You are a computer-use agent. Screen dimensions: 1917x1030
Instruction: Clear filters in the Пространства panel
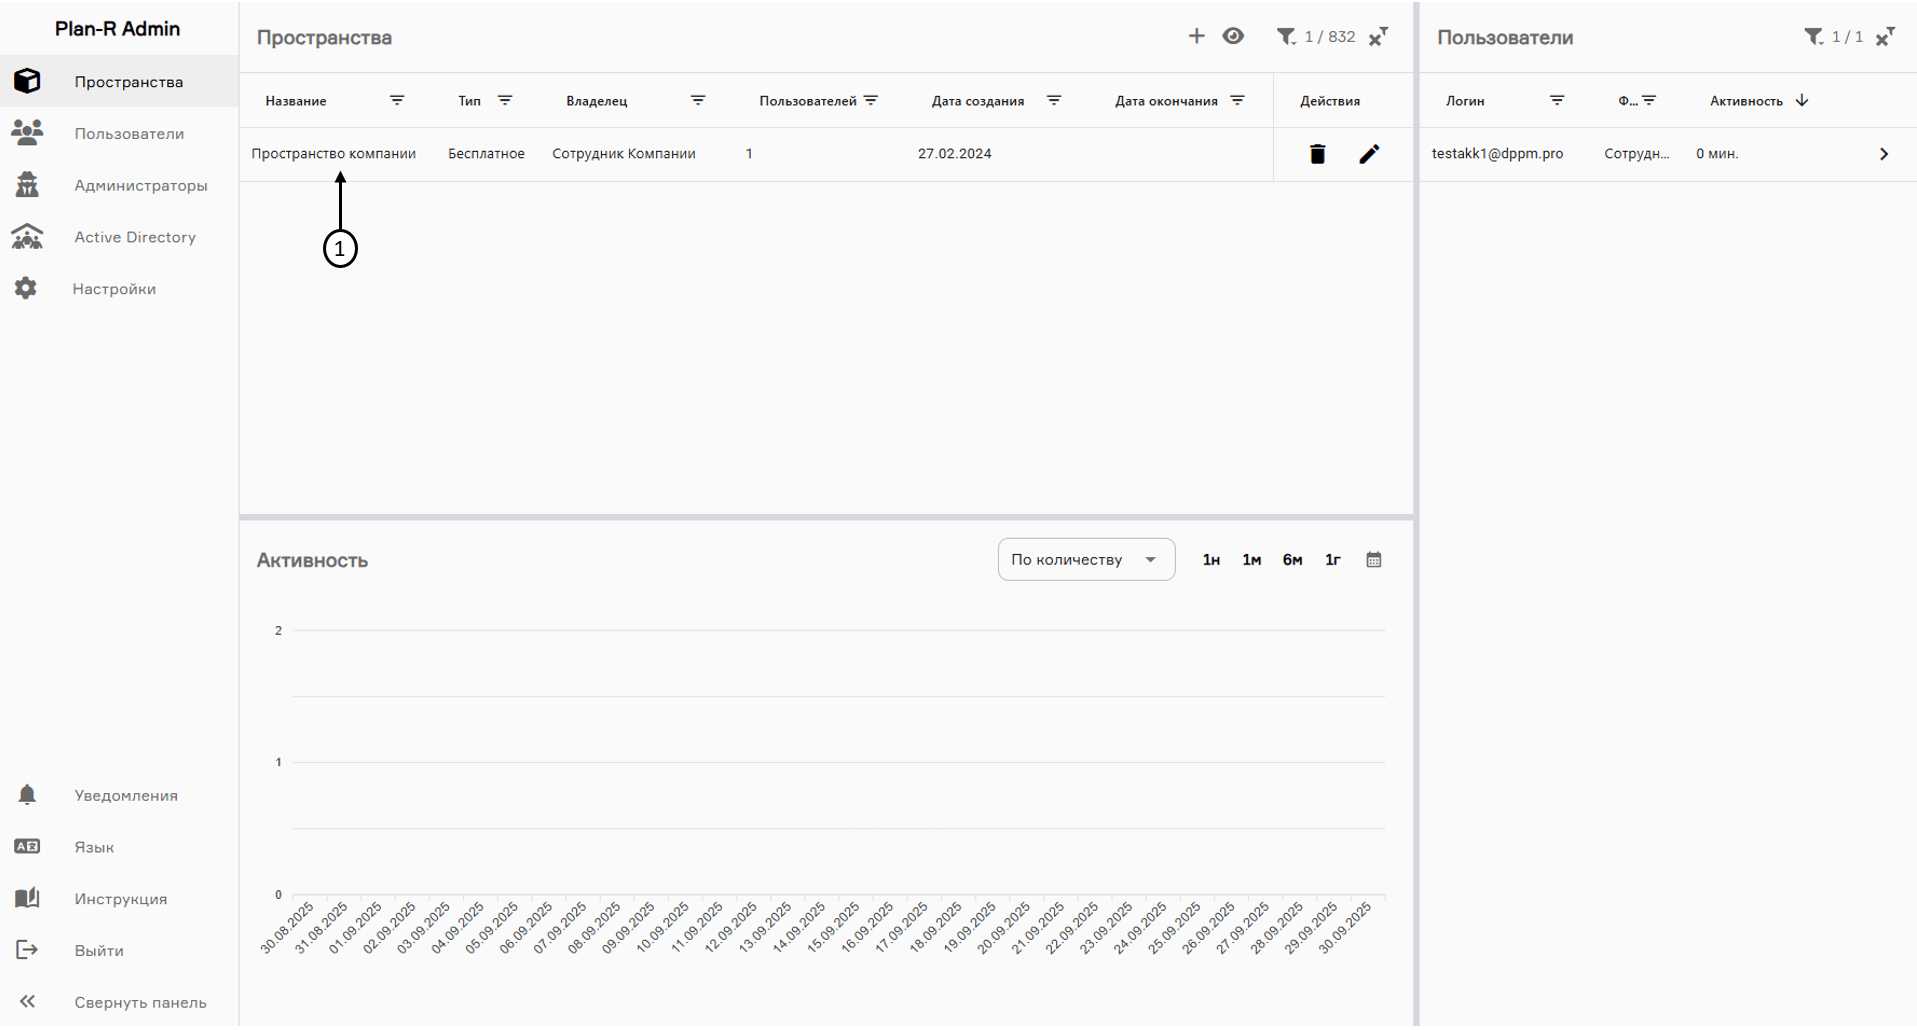point(1379,37)
